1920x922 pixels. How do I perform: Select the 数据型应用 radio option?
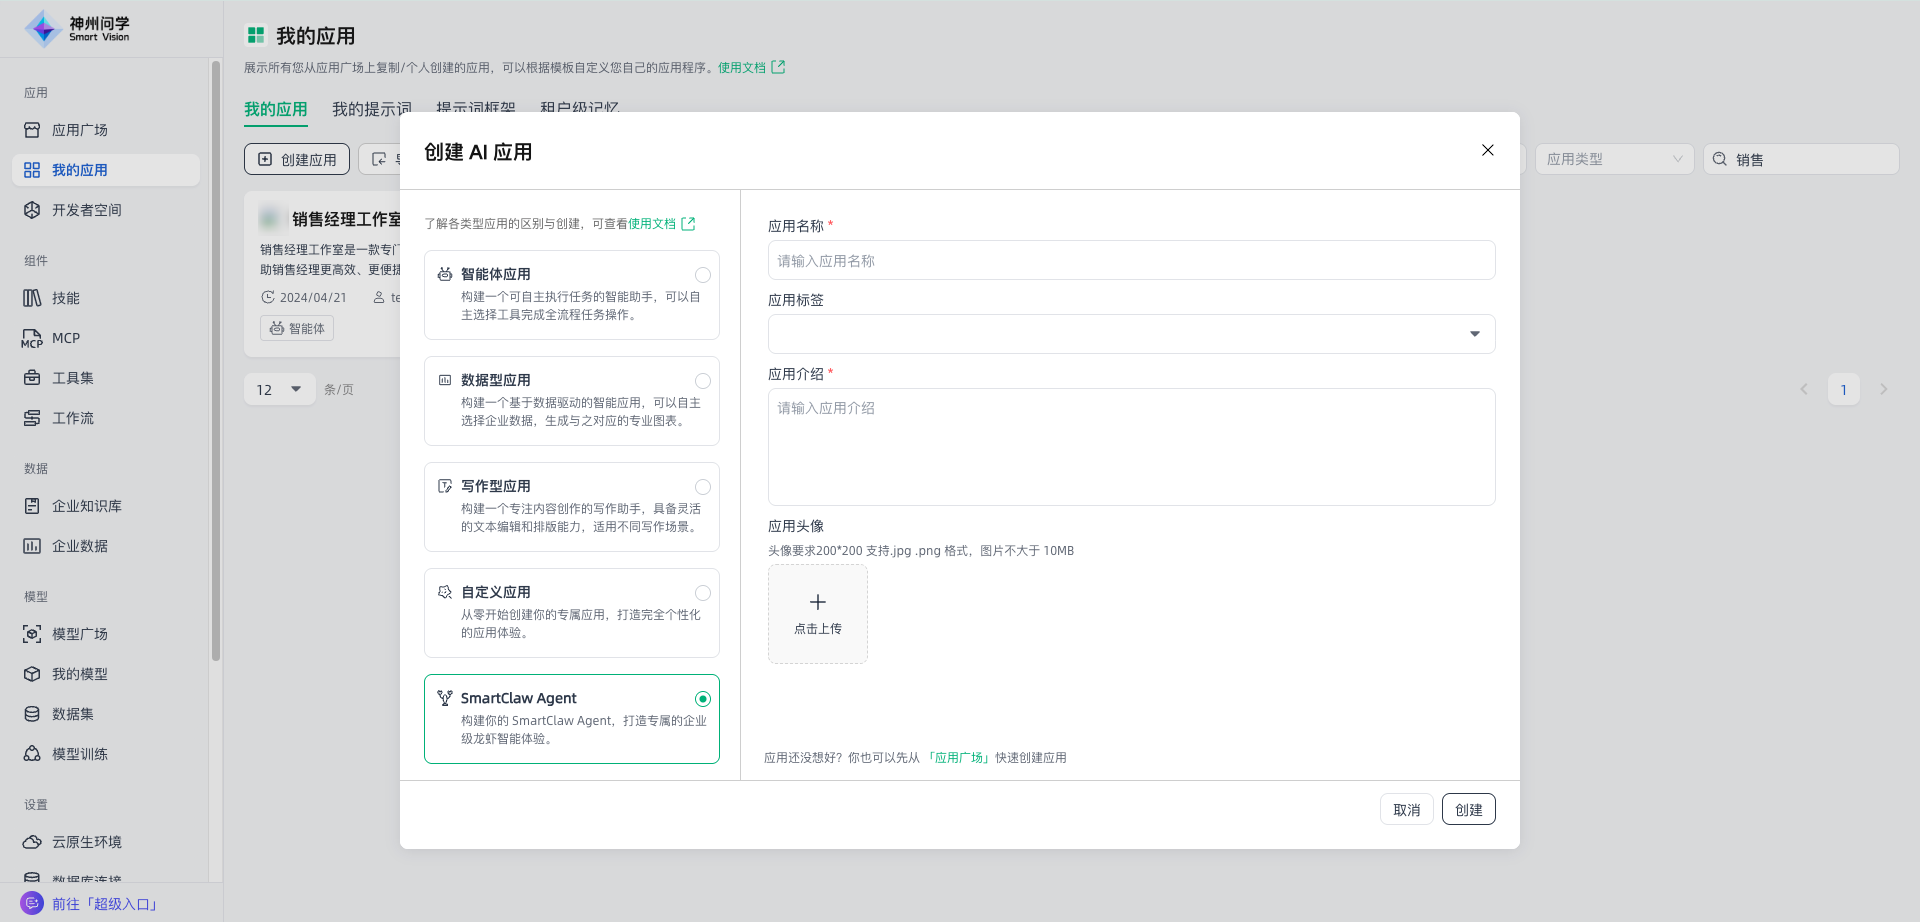pyautogui.click(x=703, y=381)
